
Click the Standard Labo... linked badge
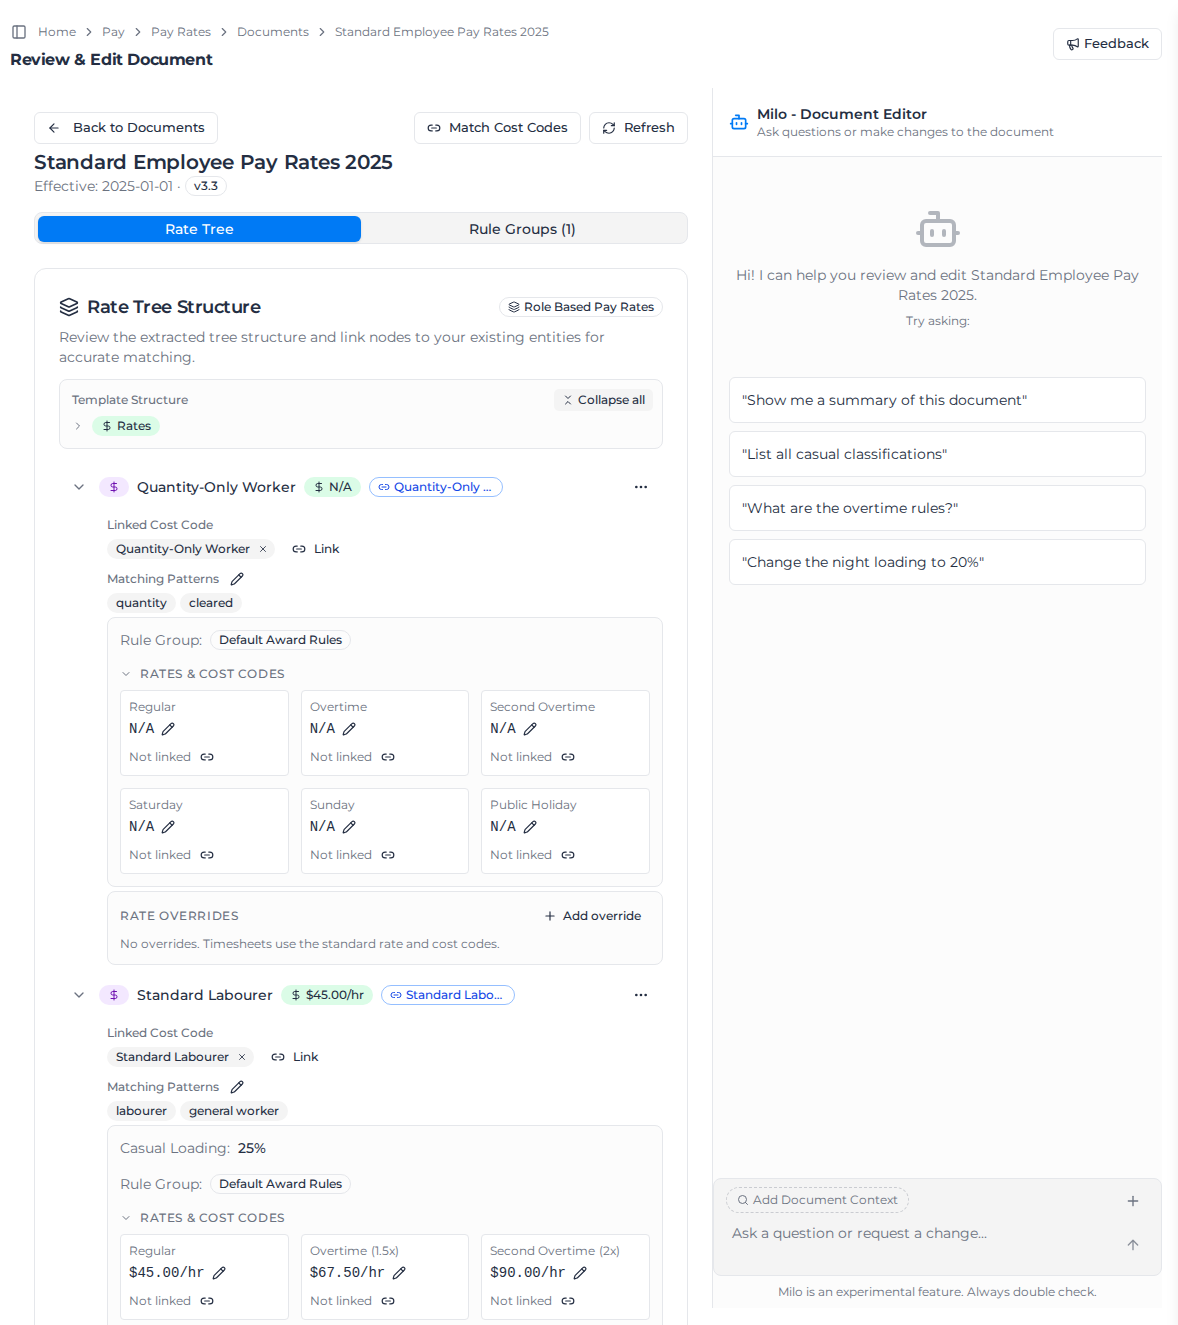448,995
